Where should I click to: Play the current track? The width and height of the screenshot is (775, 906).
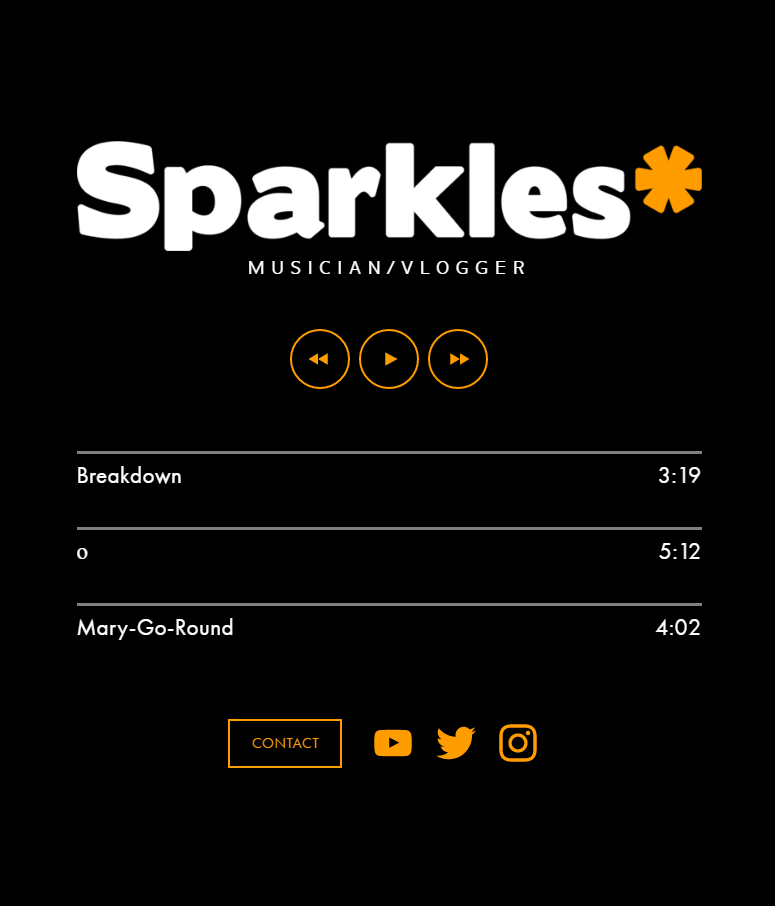click(389, 359)
